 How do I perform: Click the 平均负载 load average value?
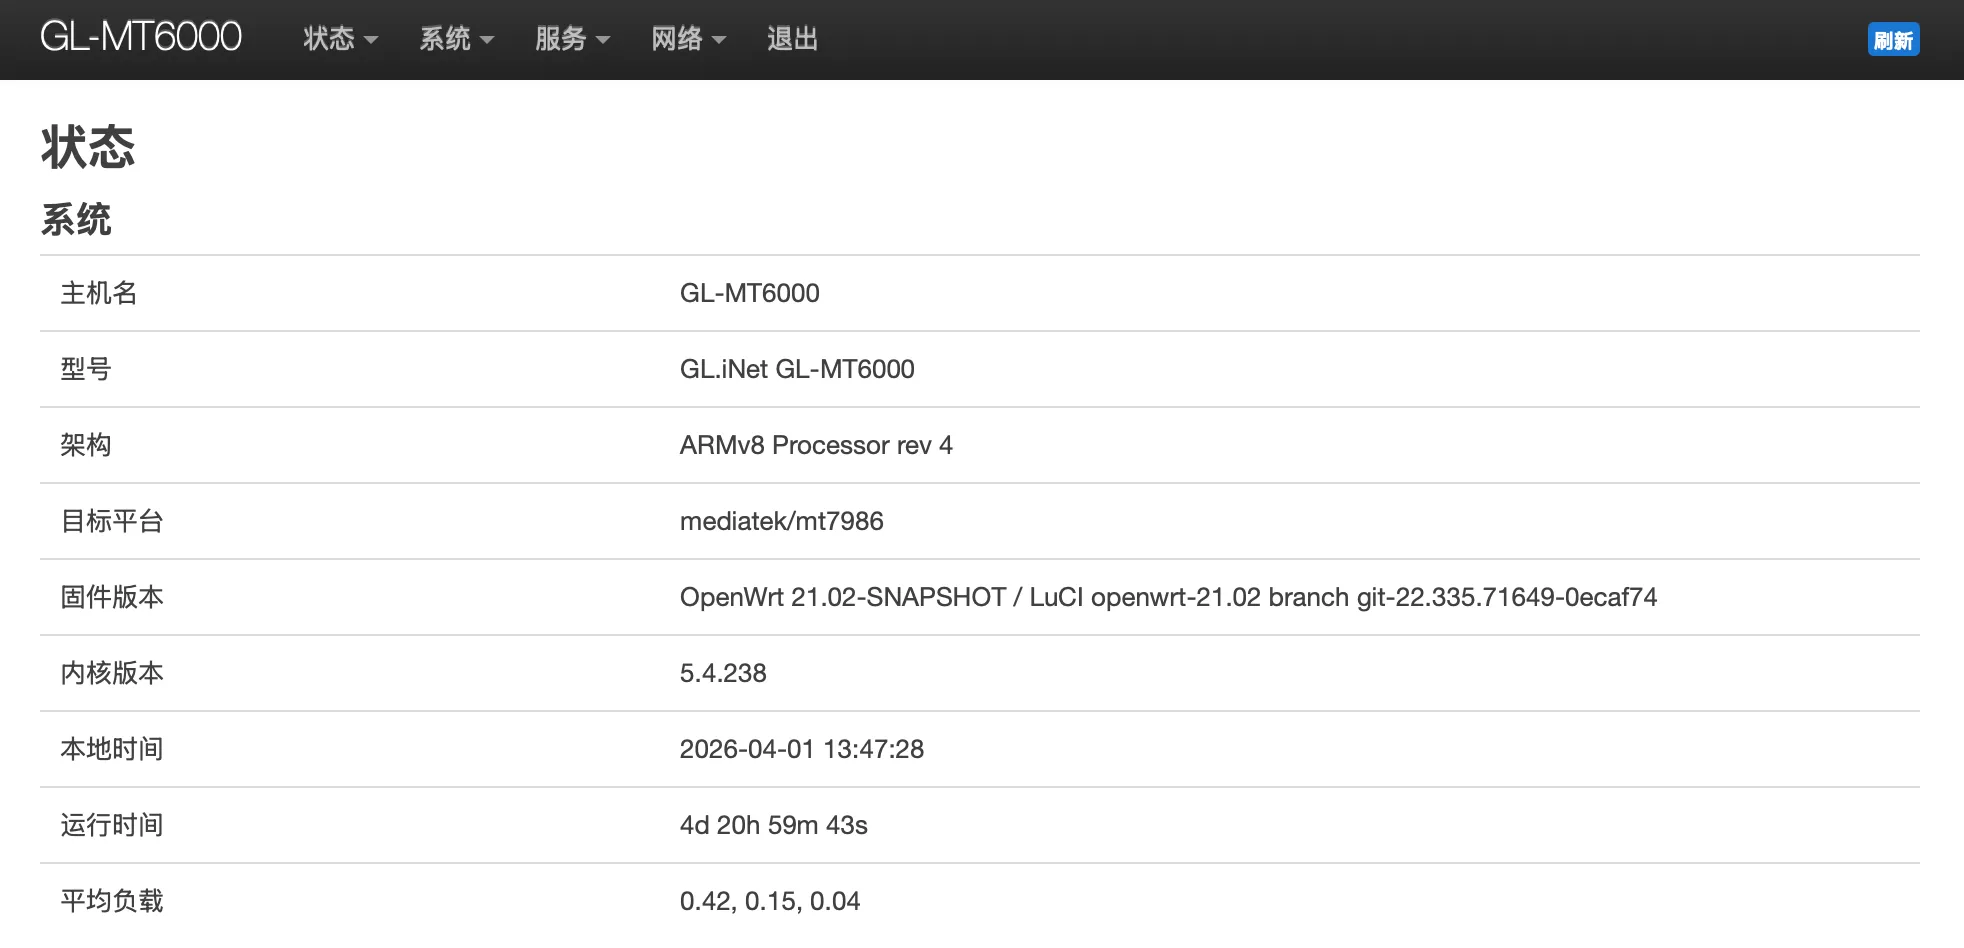(x=770, y=901)
